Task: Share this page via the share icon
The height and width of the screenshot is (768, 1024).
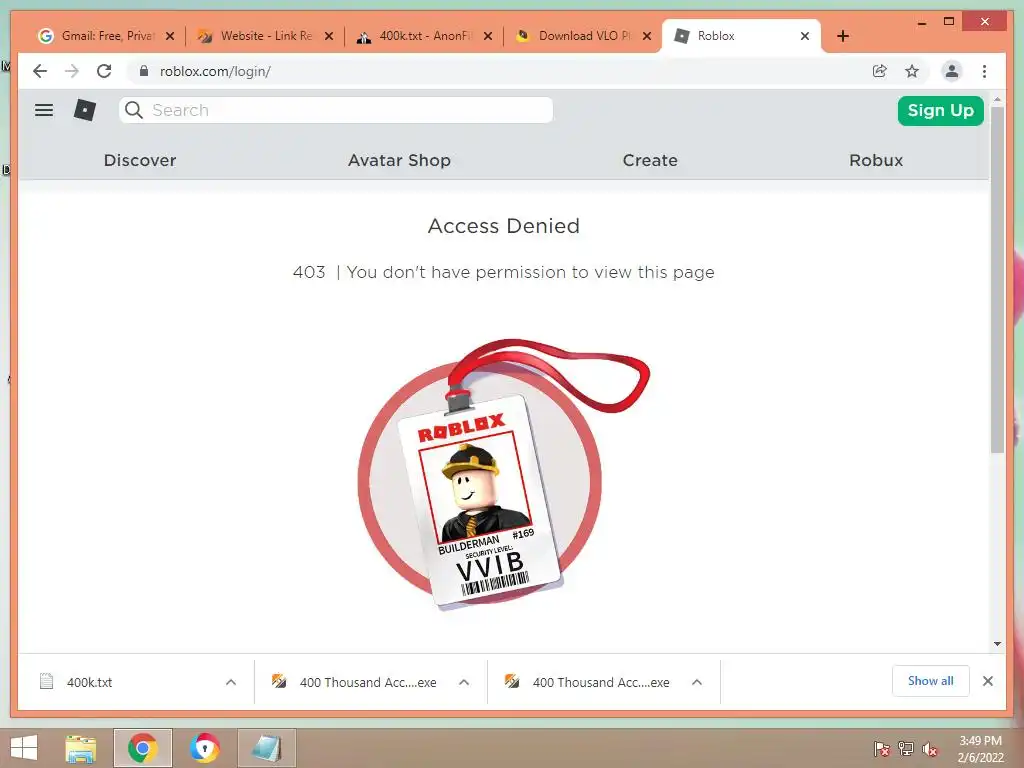Action: pos(880,71)
